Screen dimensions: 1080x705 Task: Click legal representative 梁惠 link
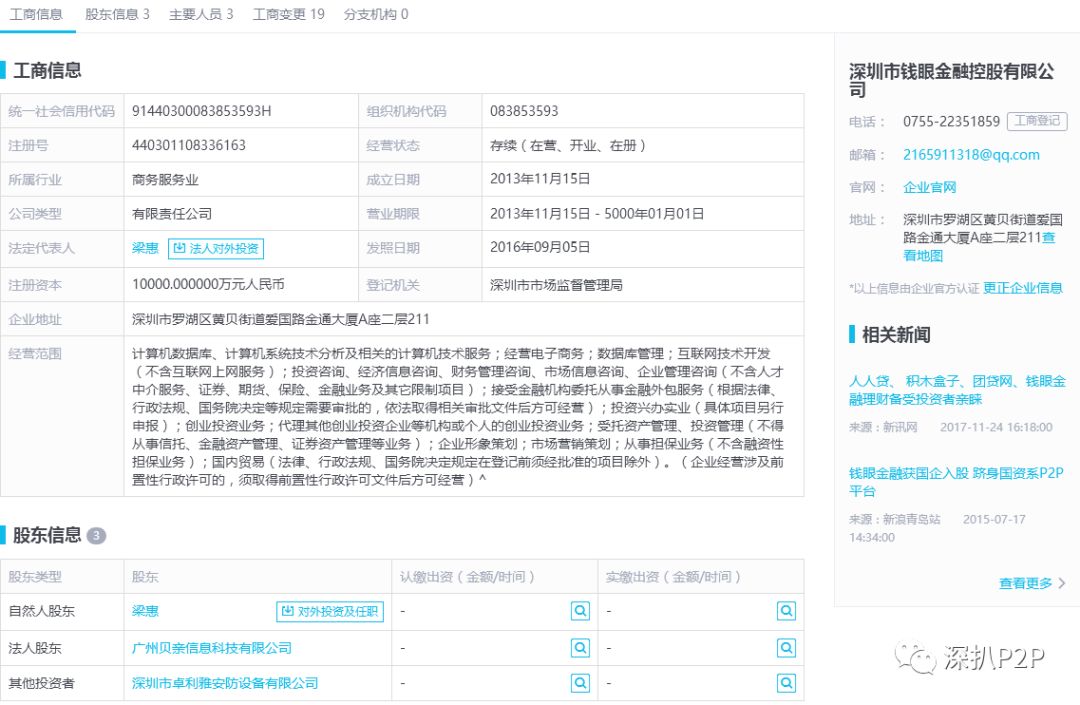(145, 248)
